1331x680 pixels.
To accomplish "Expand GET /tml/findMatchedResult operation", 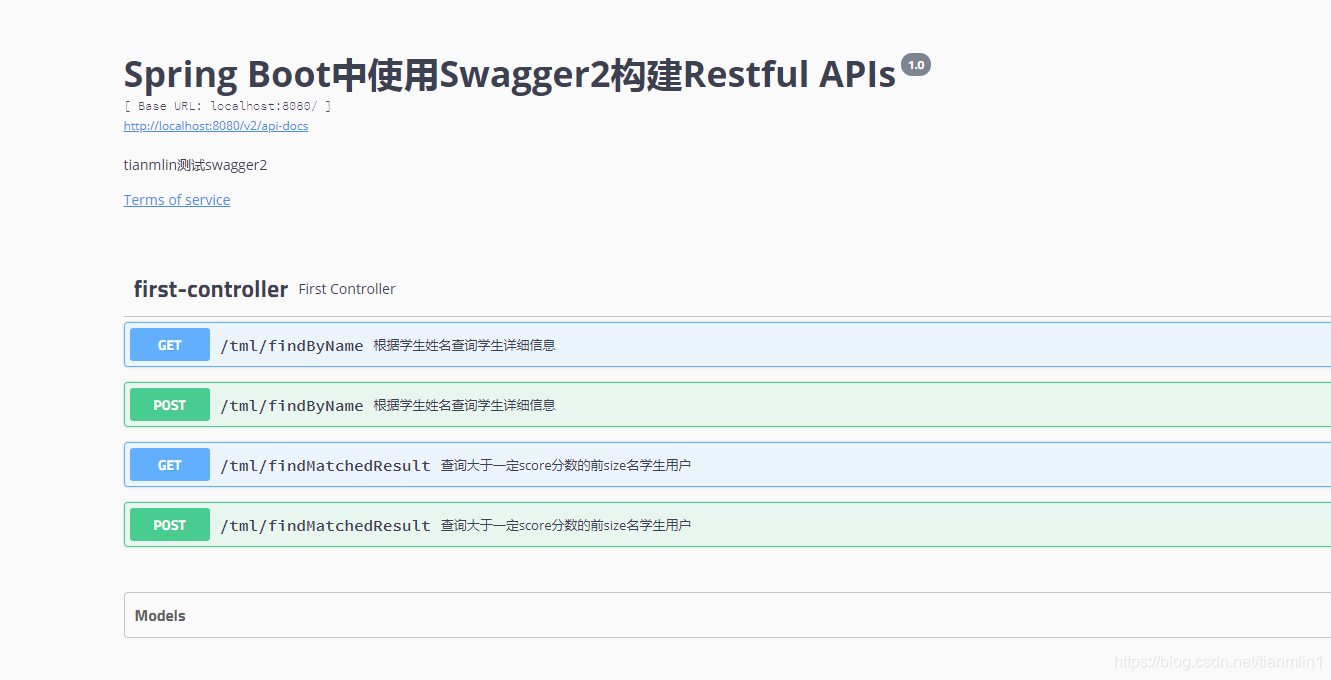I will (727, 465).
